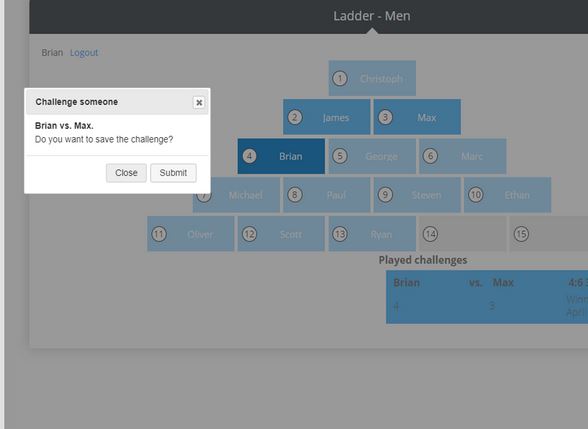Select the Oliver ladder tile

pyautogui.click(x=190, y=234)
